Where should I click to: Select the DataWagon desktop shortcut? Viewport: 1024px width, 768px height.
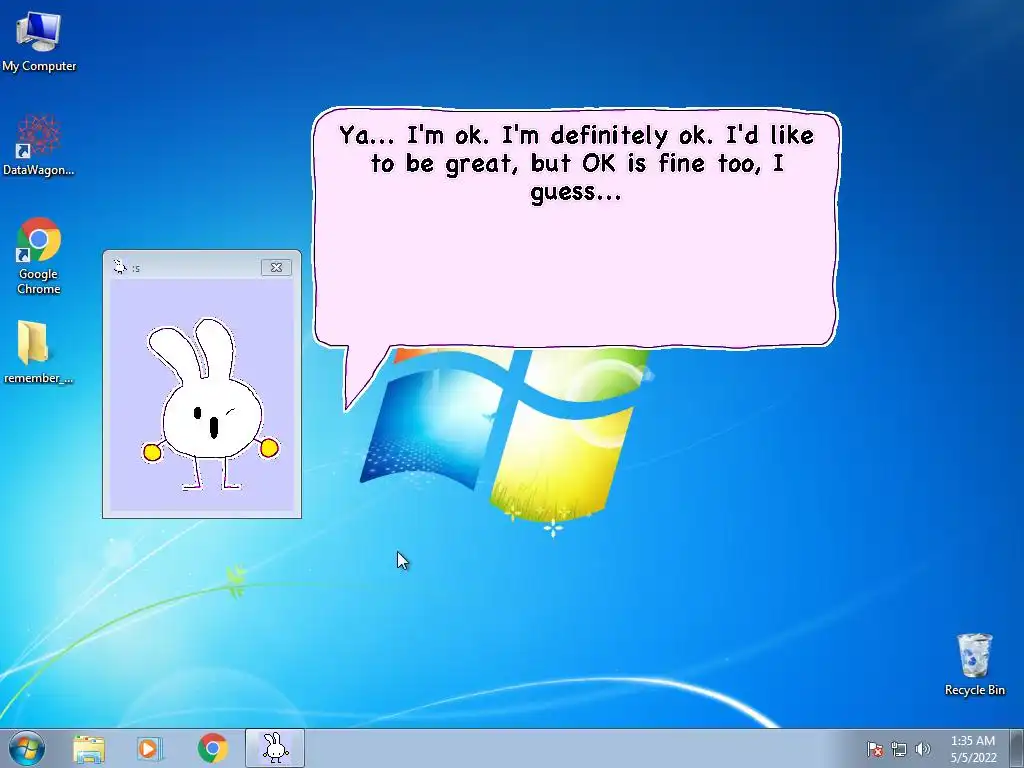[x=39, y=145]
